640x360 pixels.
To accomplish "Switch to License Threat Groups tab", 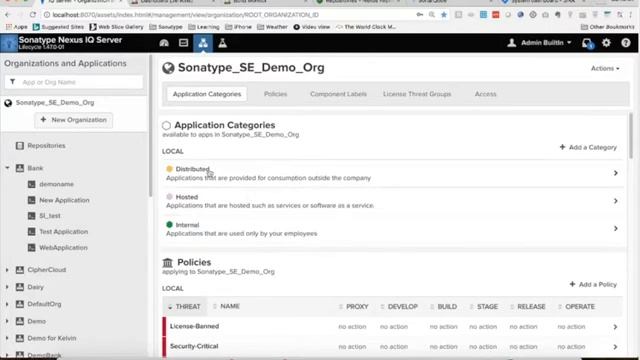I will (x=417, y=94).
